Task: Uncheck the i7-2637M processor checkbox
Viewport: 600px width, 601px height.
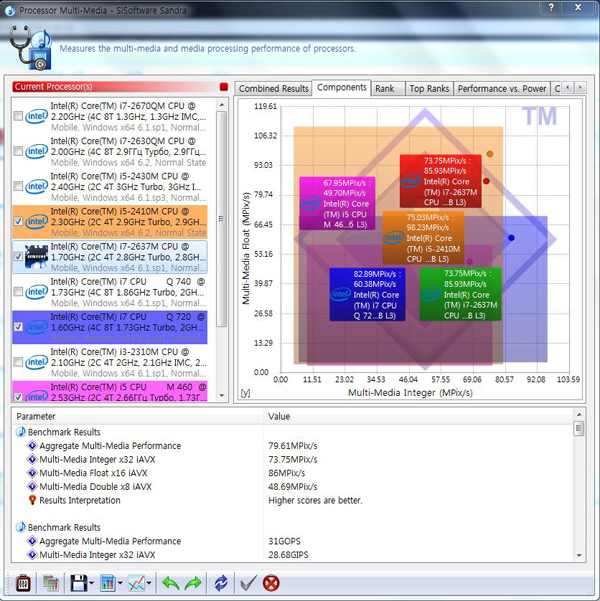Action: click(18, 256)
